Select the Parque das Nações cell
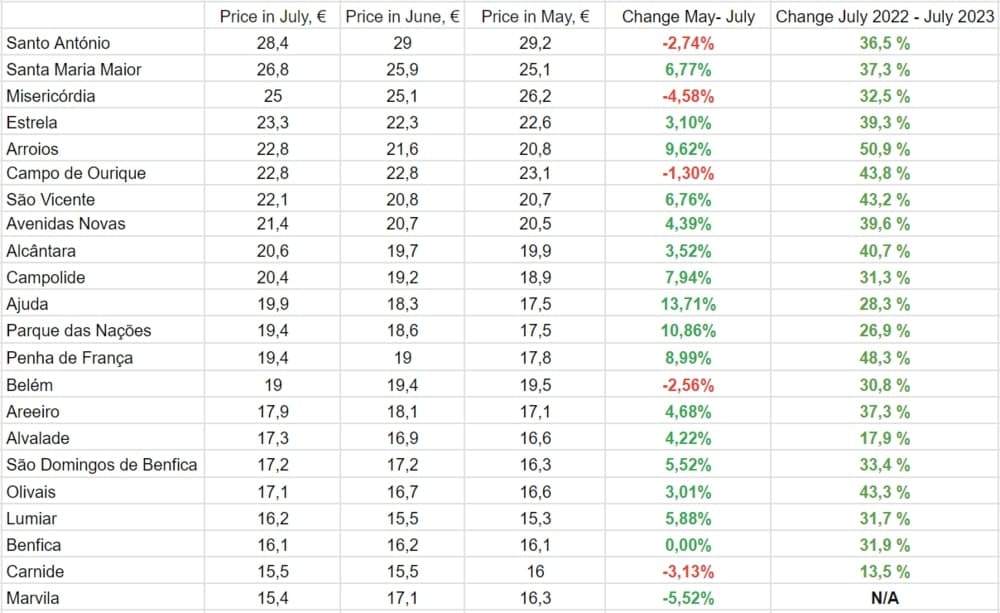Viewport: 1000px width, 613px height. [79, 330]
